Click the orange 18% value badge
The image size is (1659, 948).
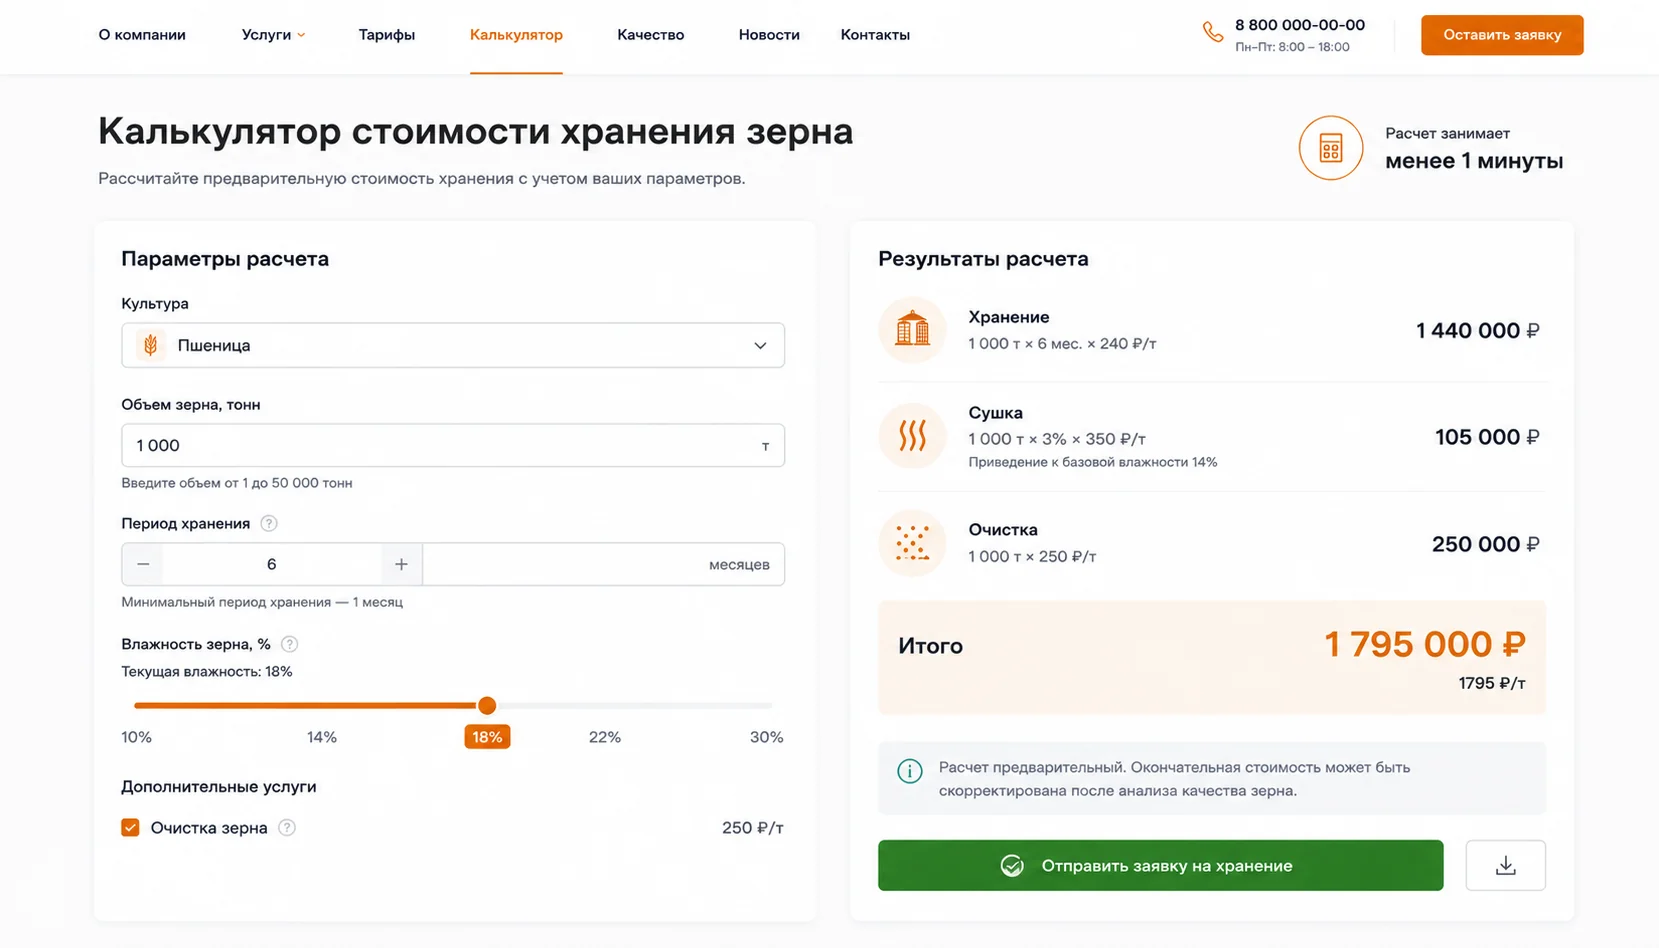pos(487,737)
